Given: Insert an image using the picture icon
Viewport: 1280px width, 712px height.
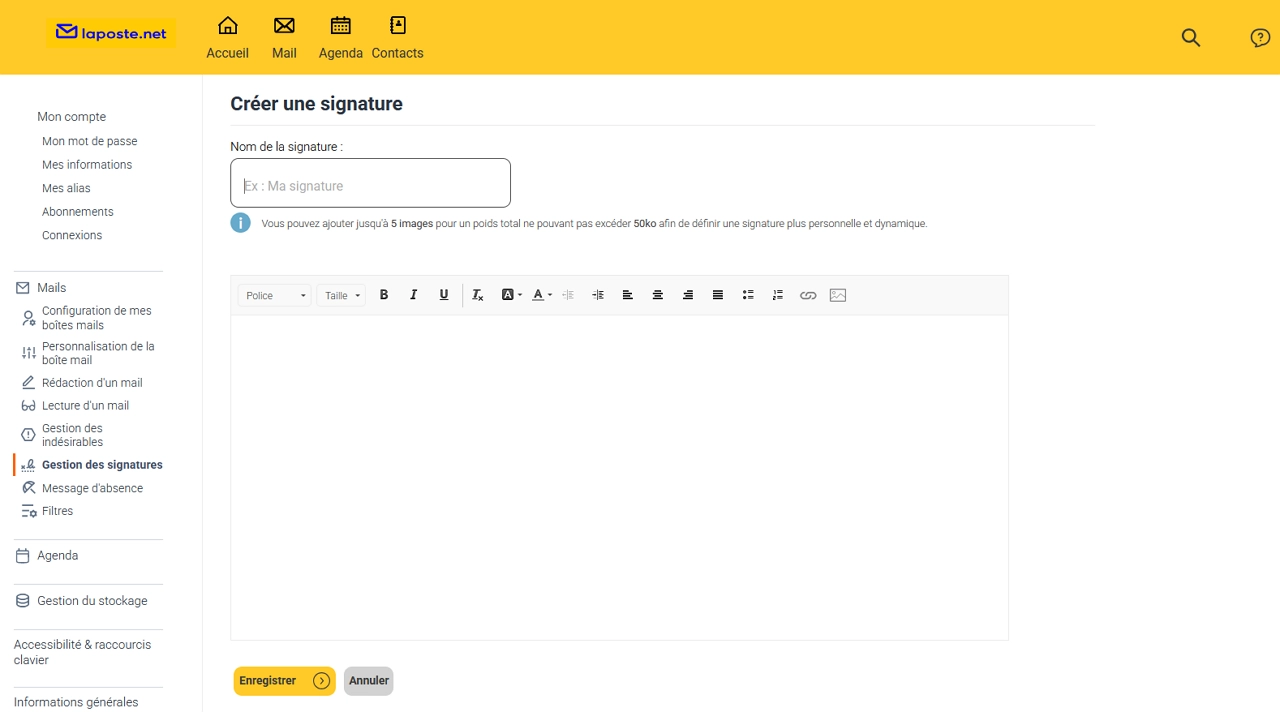Looking at the screenshot, I should (838, 295).
